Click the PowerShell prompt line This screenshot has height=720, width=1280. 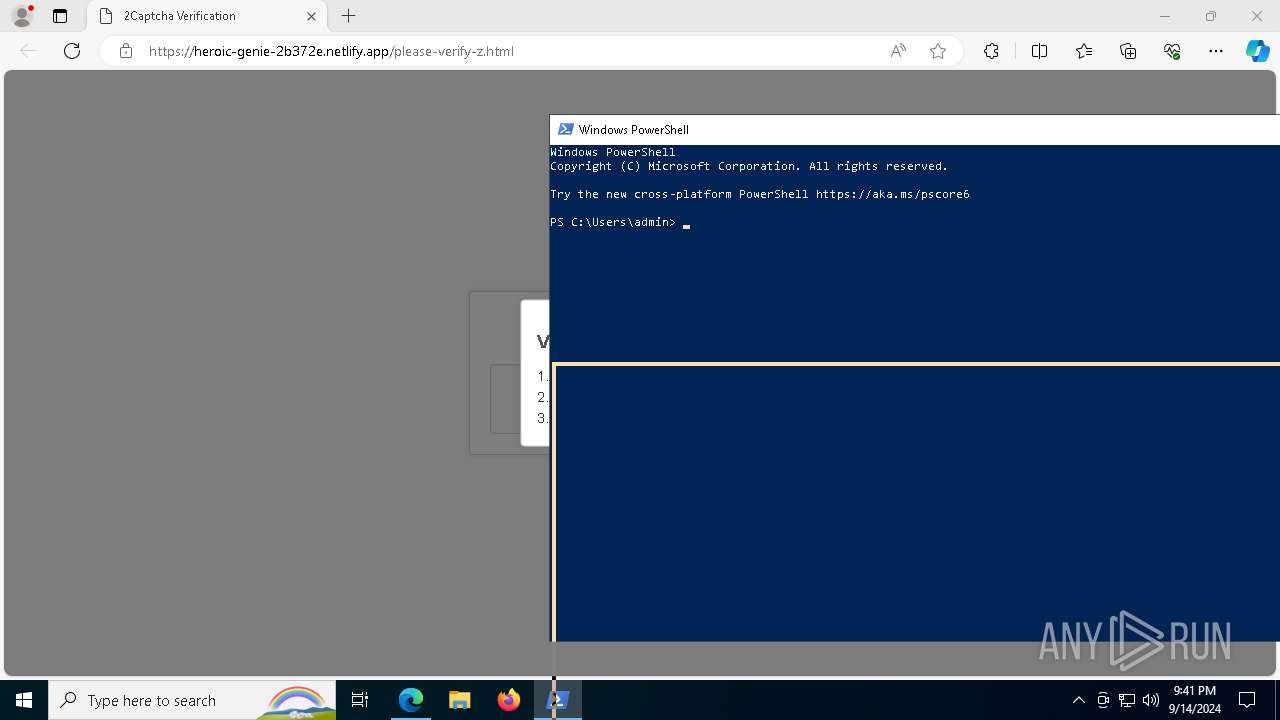click(x=620, y=222)
